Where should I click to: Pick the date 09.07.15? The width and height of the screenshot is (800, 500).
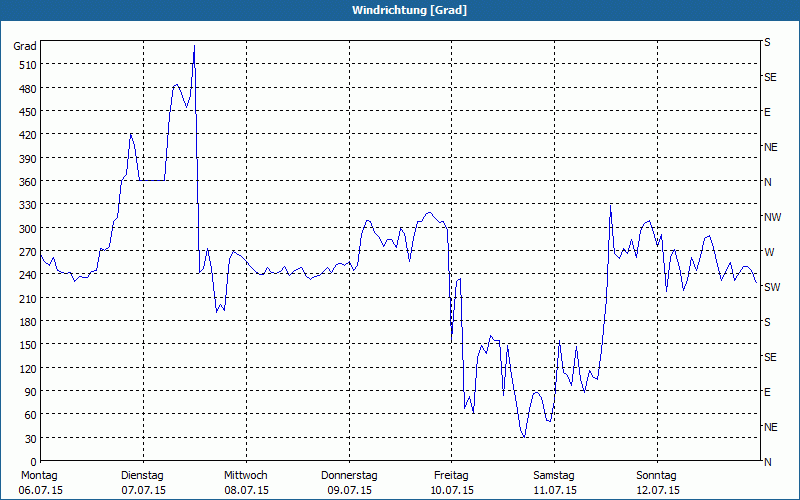(349, 490)
